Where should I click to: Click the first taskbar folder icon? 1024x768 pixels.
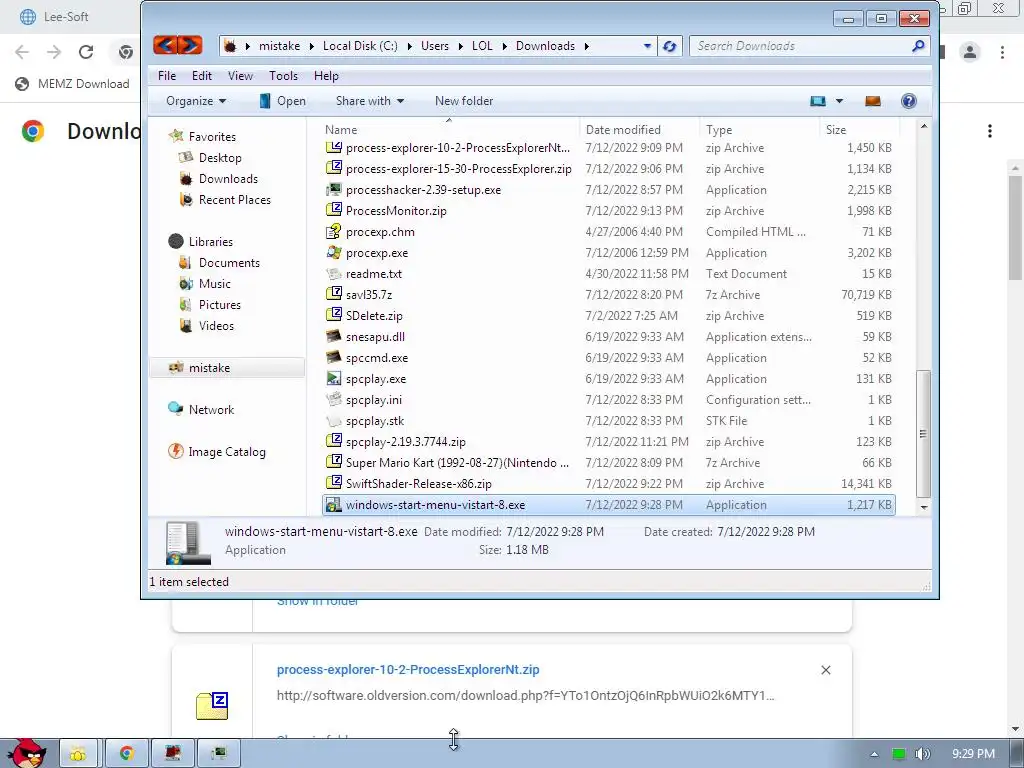tap(78, 754)
